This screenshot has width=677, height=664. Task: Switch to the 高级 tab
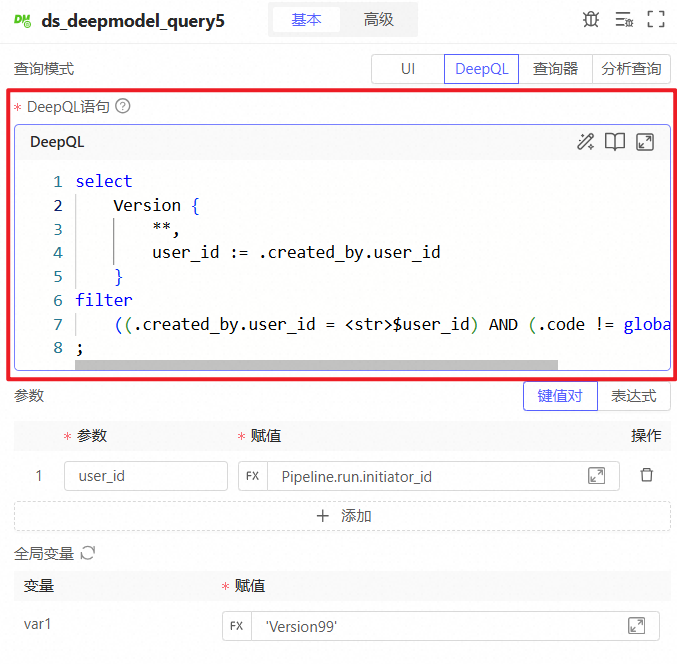click(x=378, y=20)
